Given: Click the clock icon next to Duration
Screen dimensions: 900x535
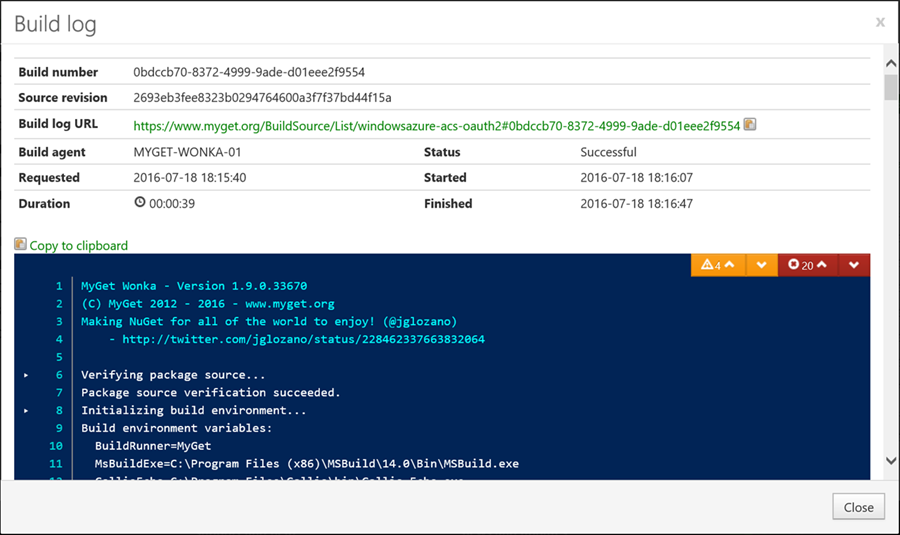Looking at the screenshot, I should click(x=140, y=203).
